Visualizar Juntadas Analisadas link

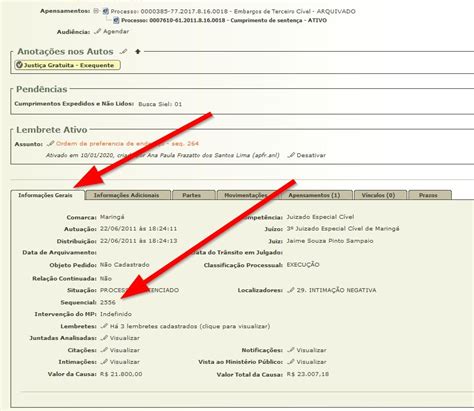click(x=125, y=338)
